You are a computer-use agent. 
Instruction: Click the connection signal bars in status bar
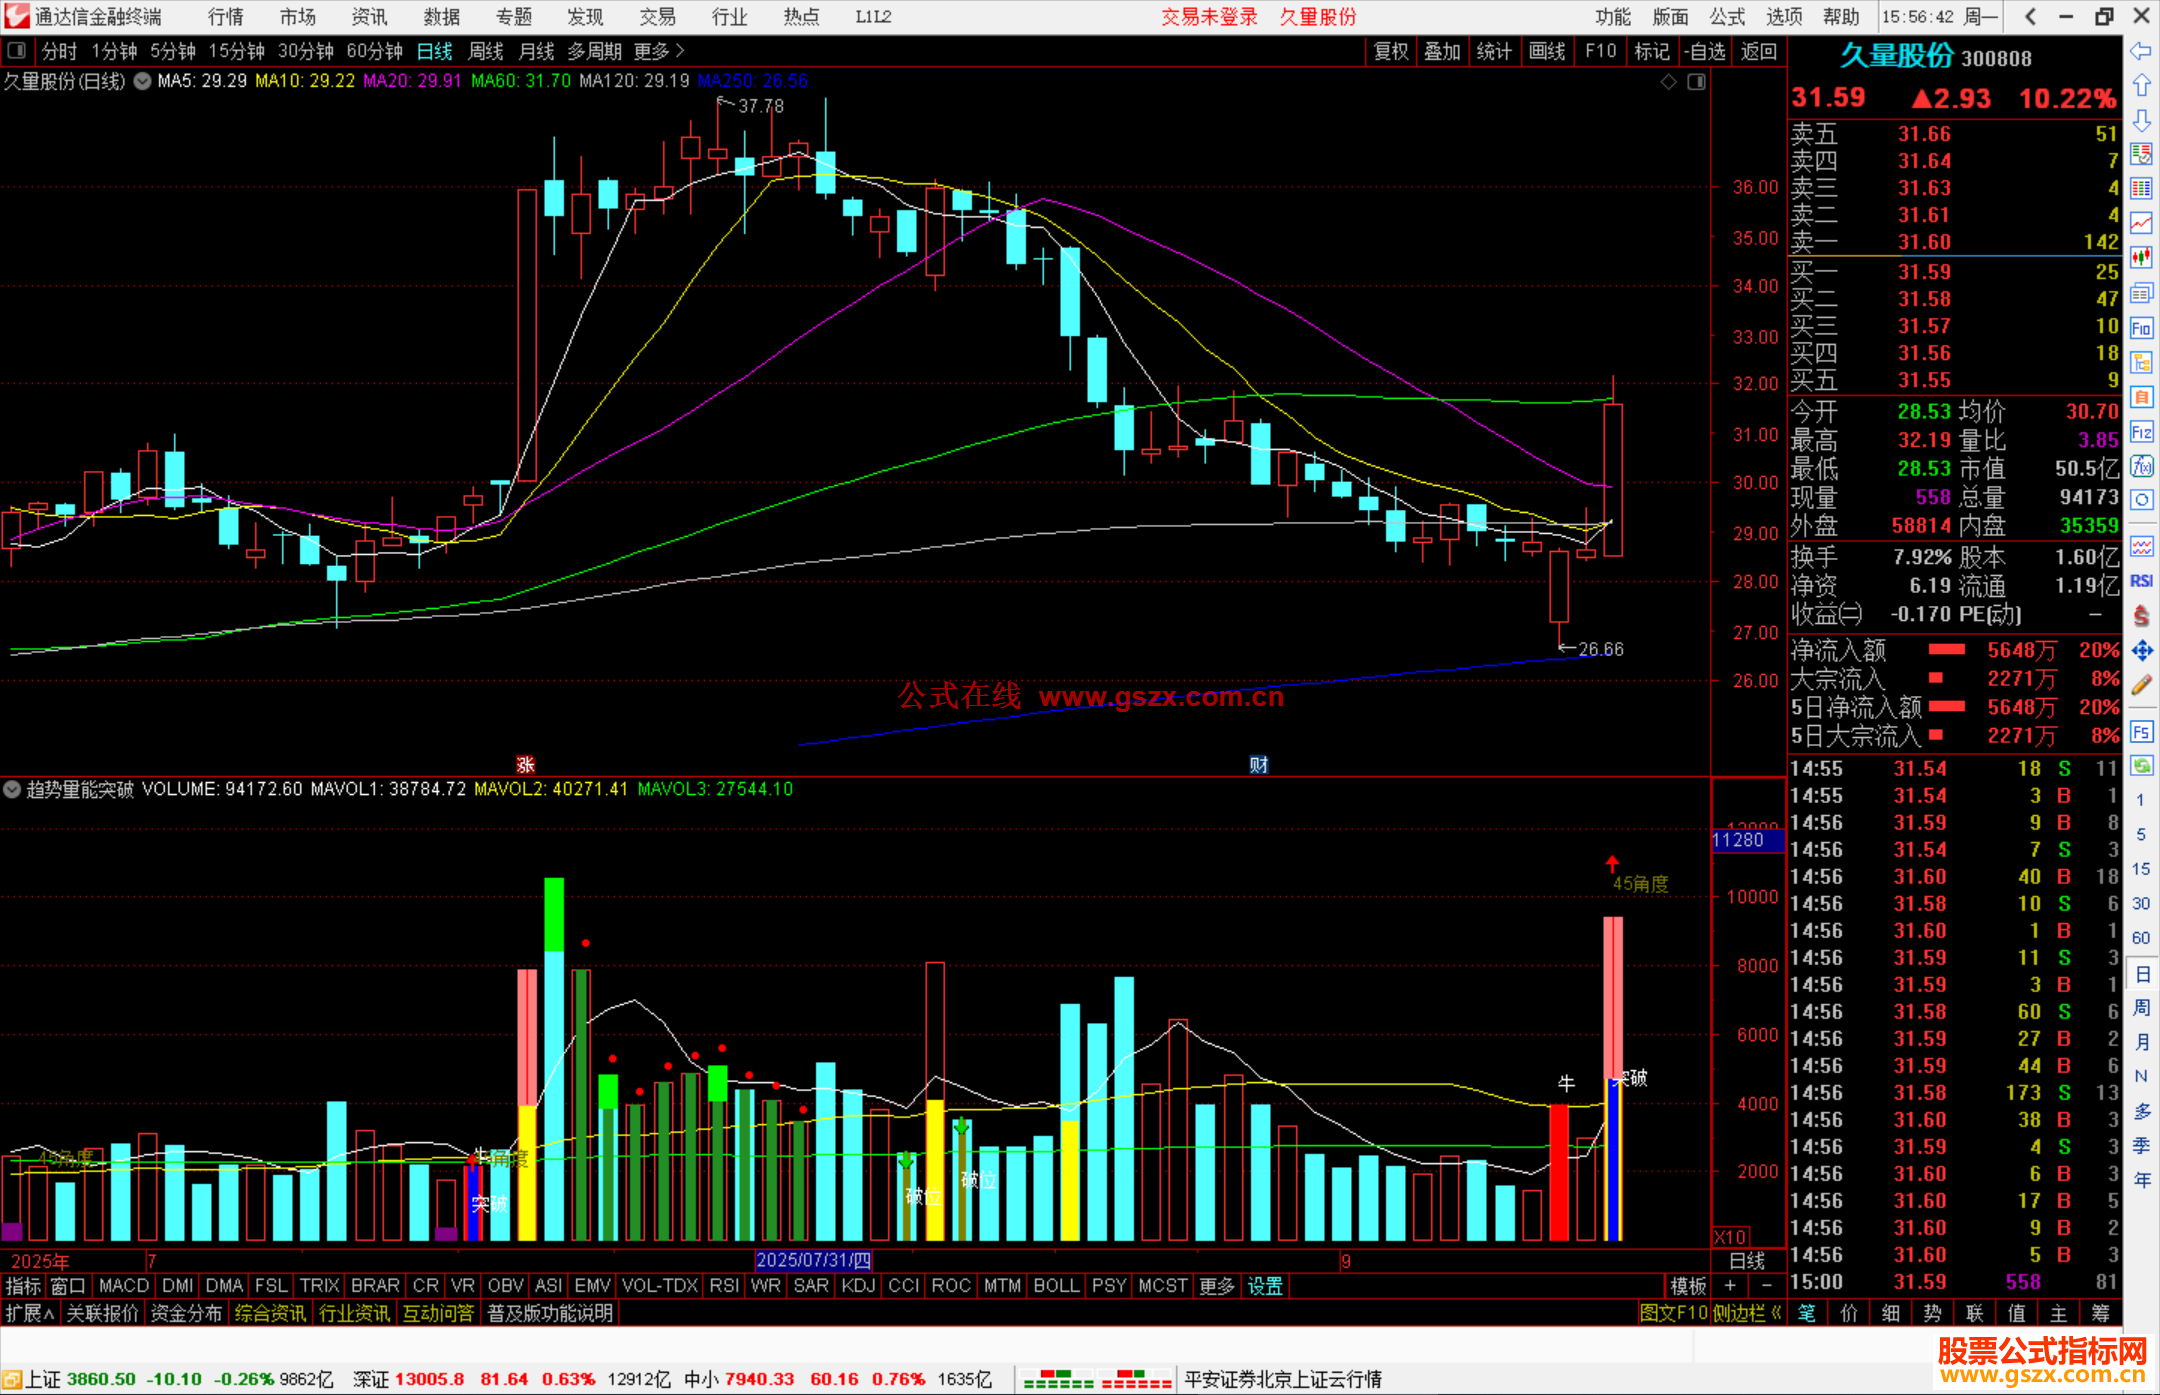point(1097,1379)
